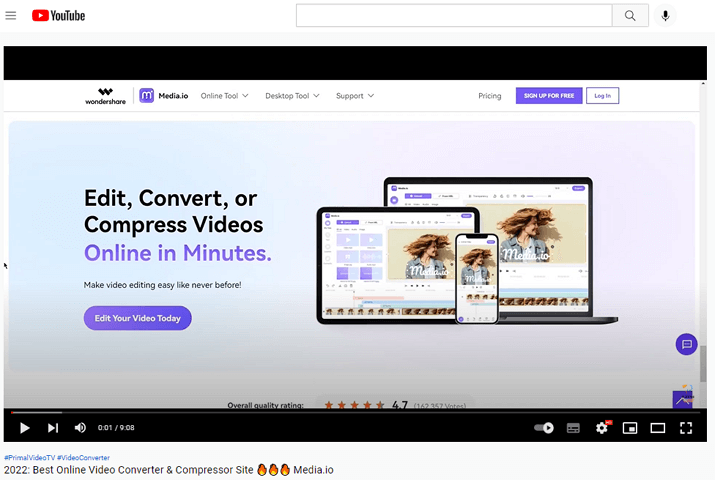
Task: Open the #VideoConverter hashtag link
Action: click(83, 457)
